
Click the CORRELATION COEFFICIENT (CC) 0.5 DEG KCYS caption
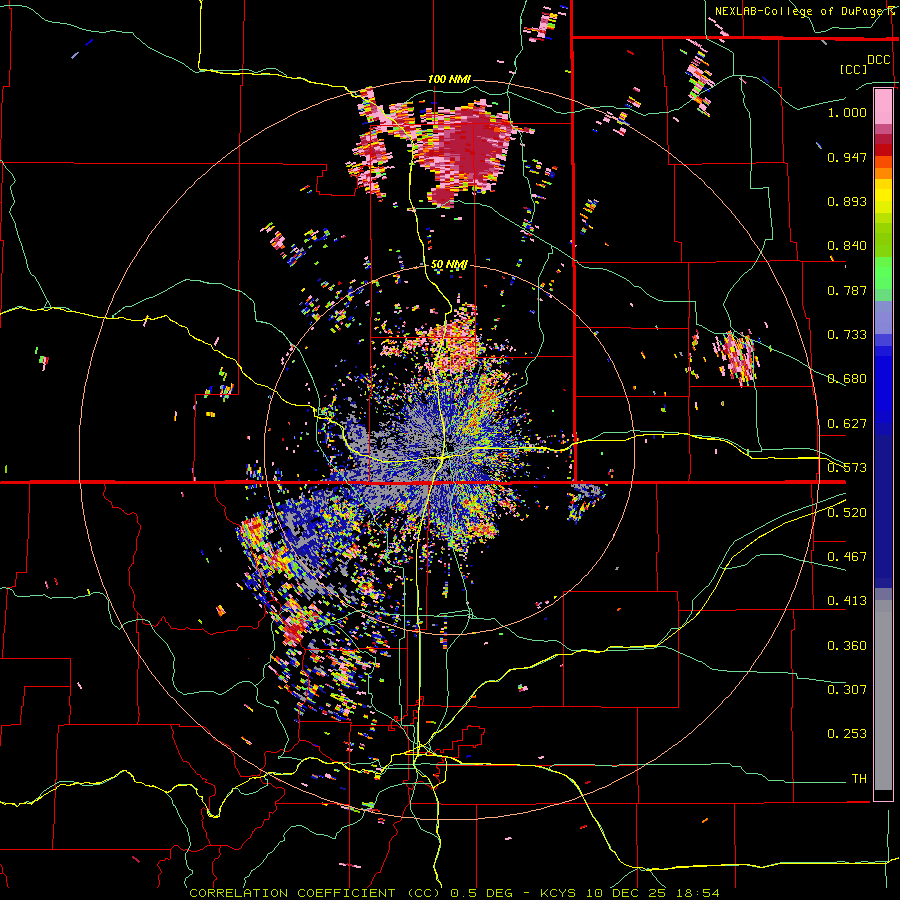(x=454, y=893)
